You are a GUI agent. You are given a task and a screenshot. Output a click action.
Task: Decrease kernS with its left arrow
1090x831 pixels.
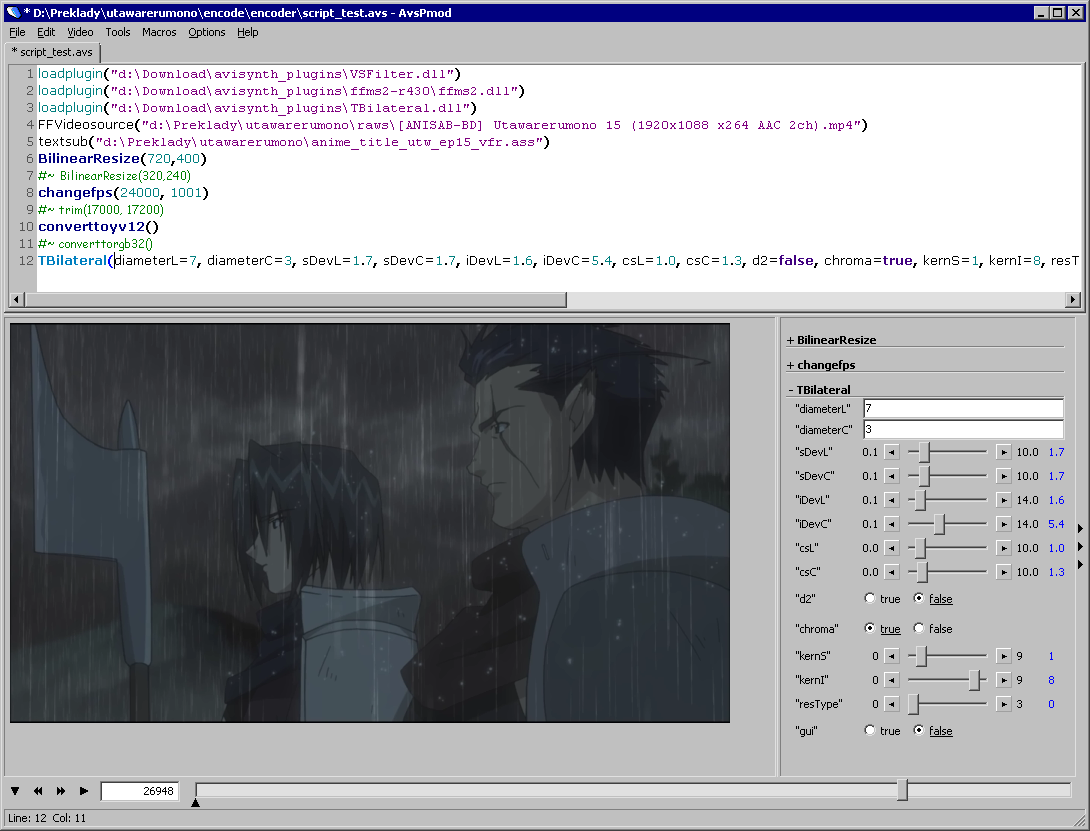[892, 656]
